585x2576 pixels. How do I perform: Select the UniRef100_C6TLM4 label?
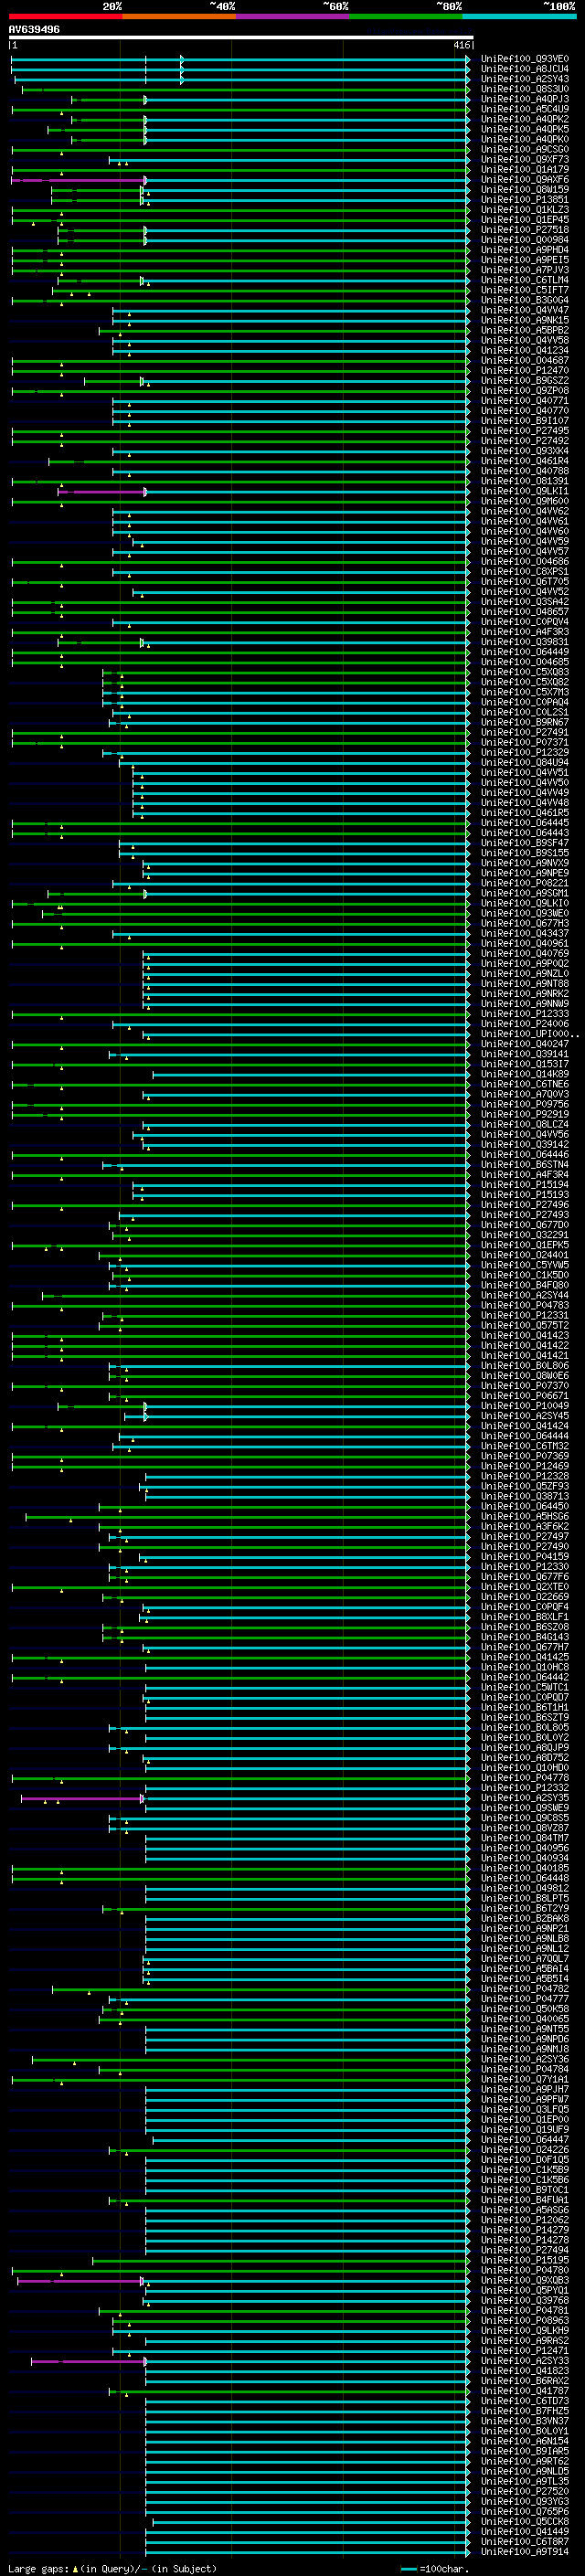coord(525,280)
